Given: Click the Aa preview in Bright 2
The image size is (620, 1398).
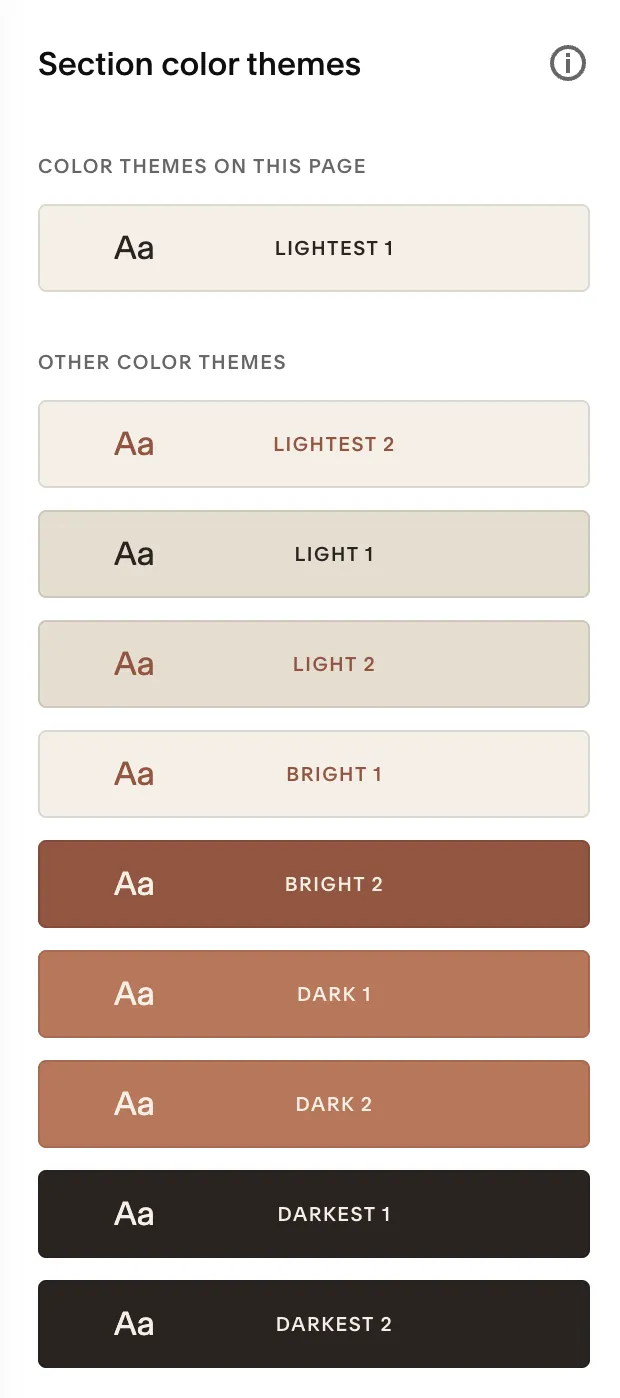Looking at the screenshot, I should tap(134, 883).
